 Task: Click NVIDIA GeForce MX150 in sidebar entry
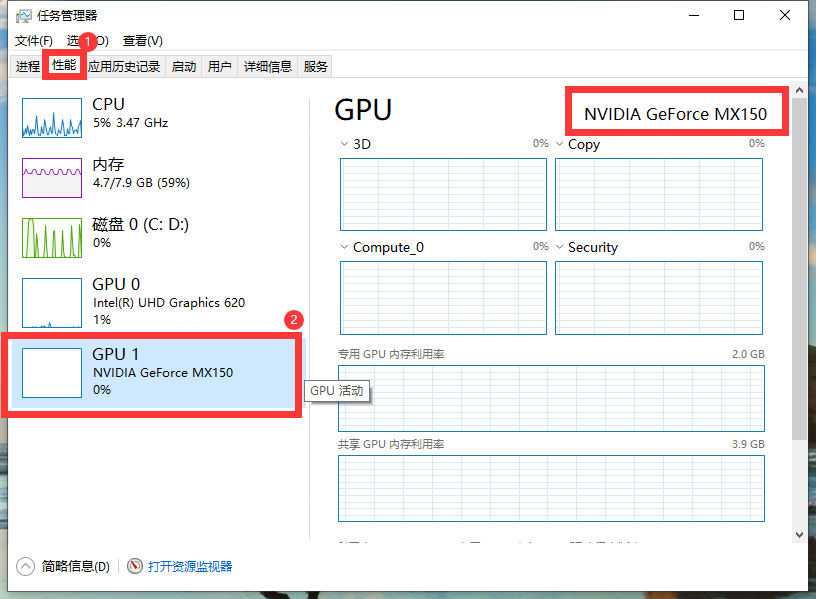[x=163, y=373]
